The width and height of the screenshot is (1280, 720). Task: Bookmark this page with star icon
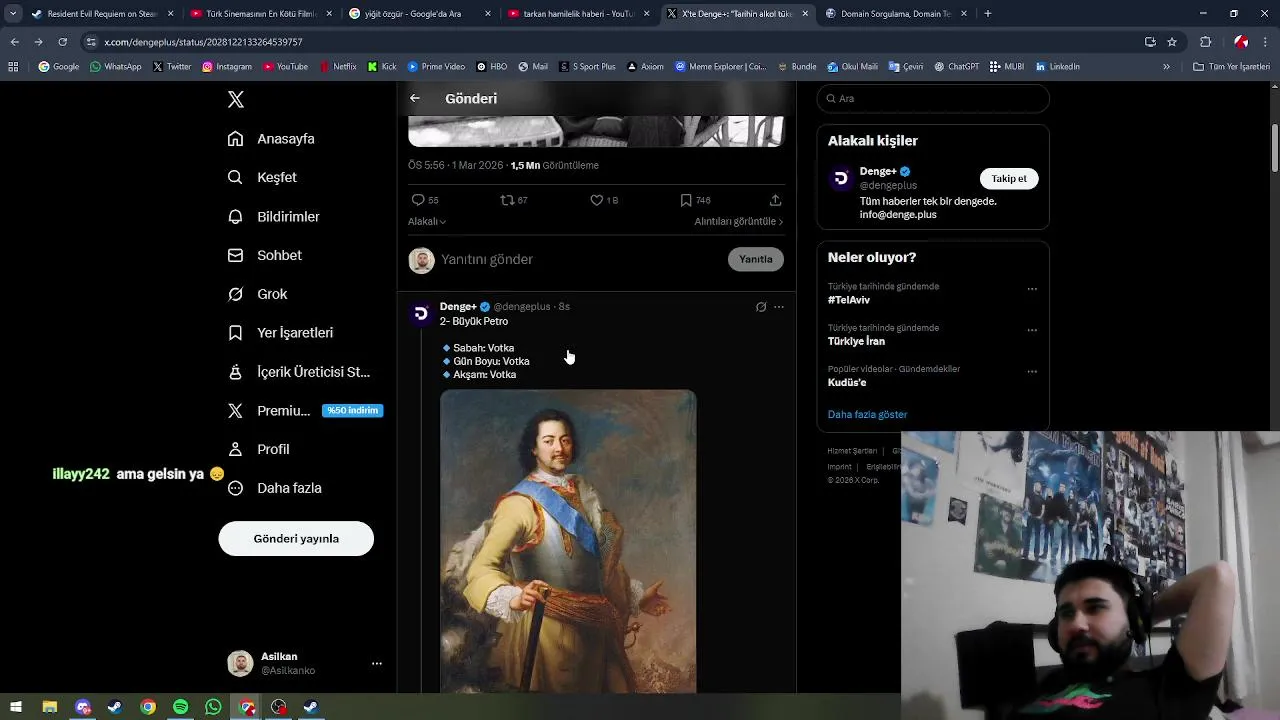[x=1172, y=42]
